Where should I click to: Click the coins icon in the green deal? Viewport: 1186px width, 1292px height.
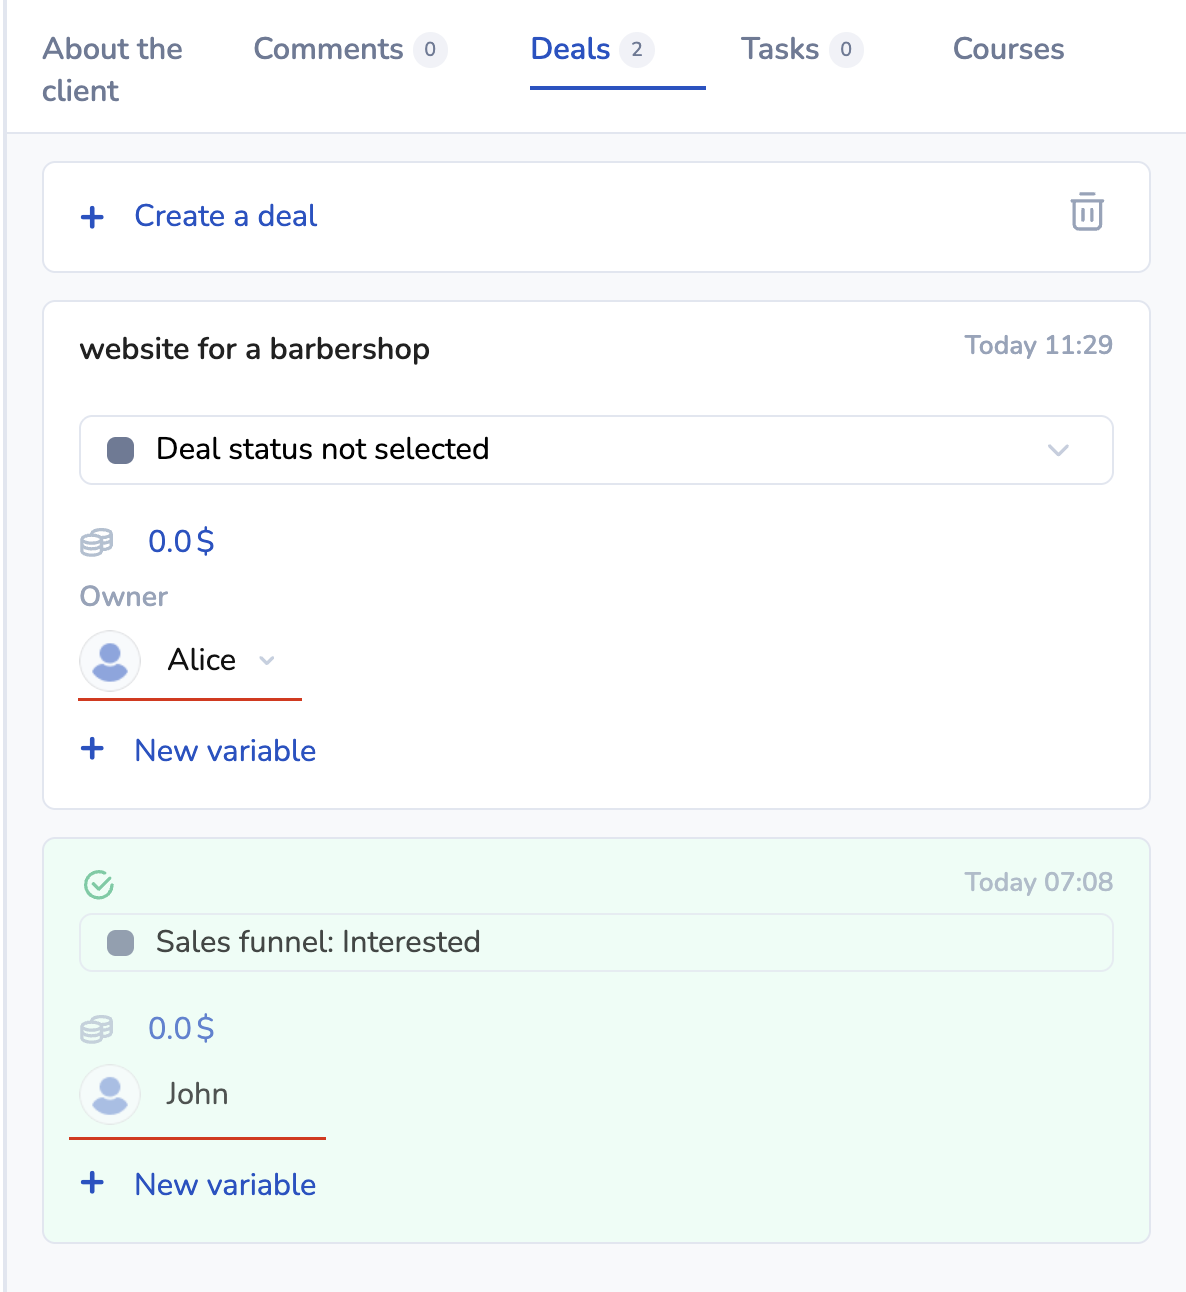[x=97, y=1029]
